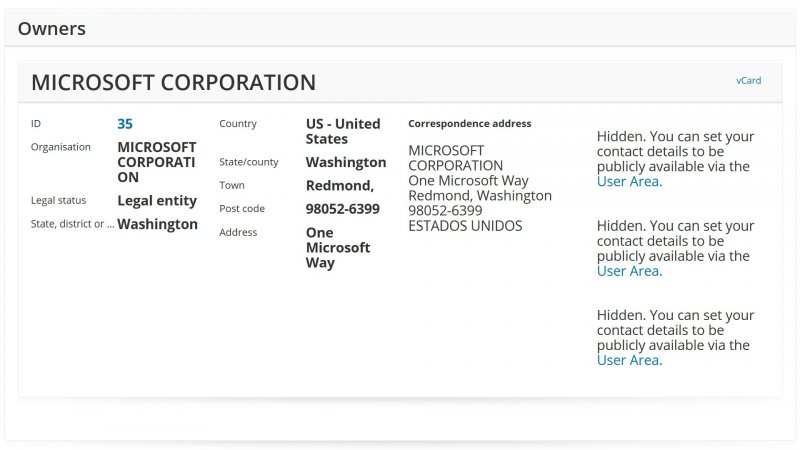Image resolution: width=800 pixels, height=450 pixels.
Task: Click the Organisation label
Action: tap(61, 147)
